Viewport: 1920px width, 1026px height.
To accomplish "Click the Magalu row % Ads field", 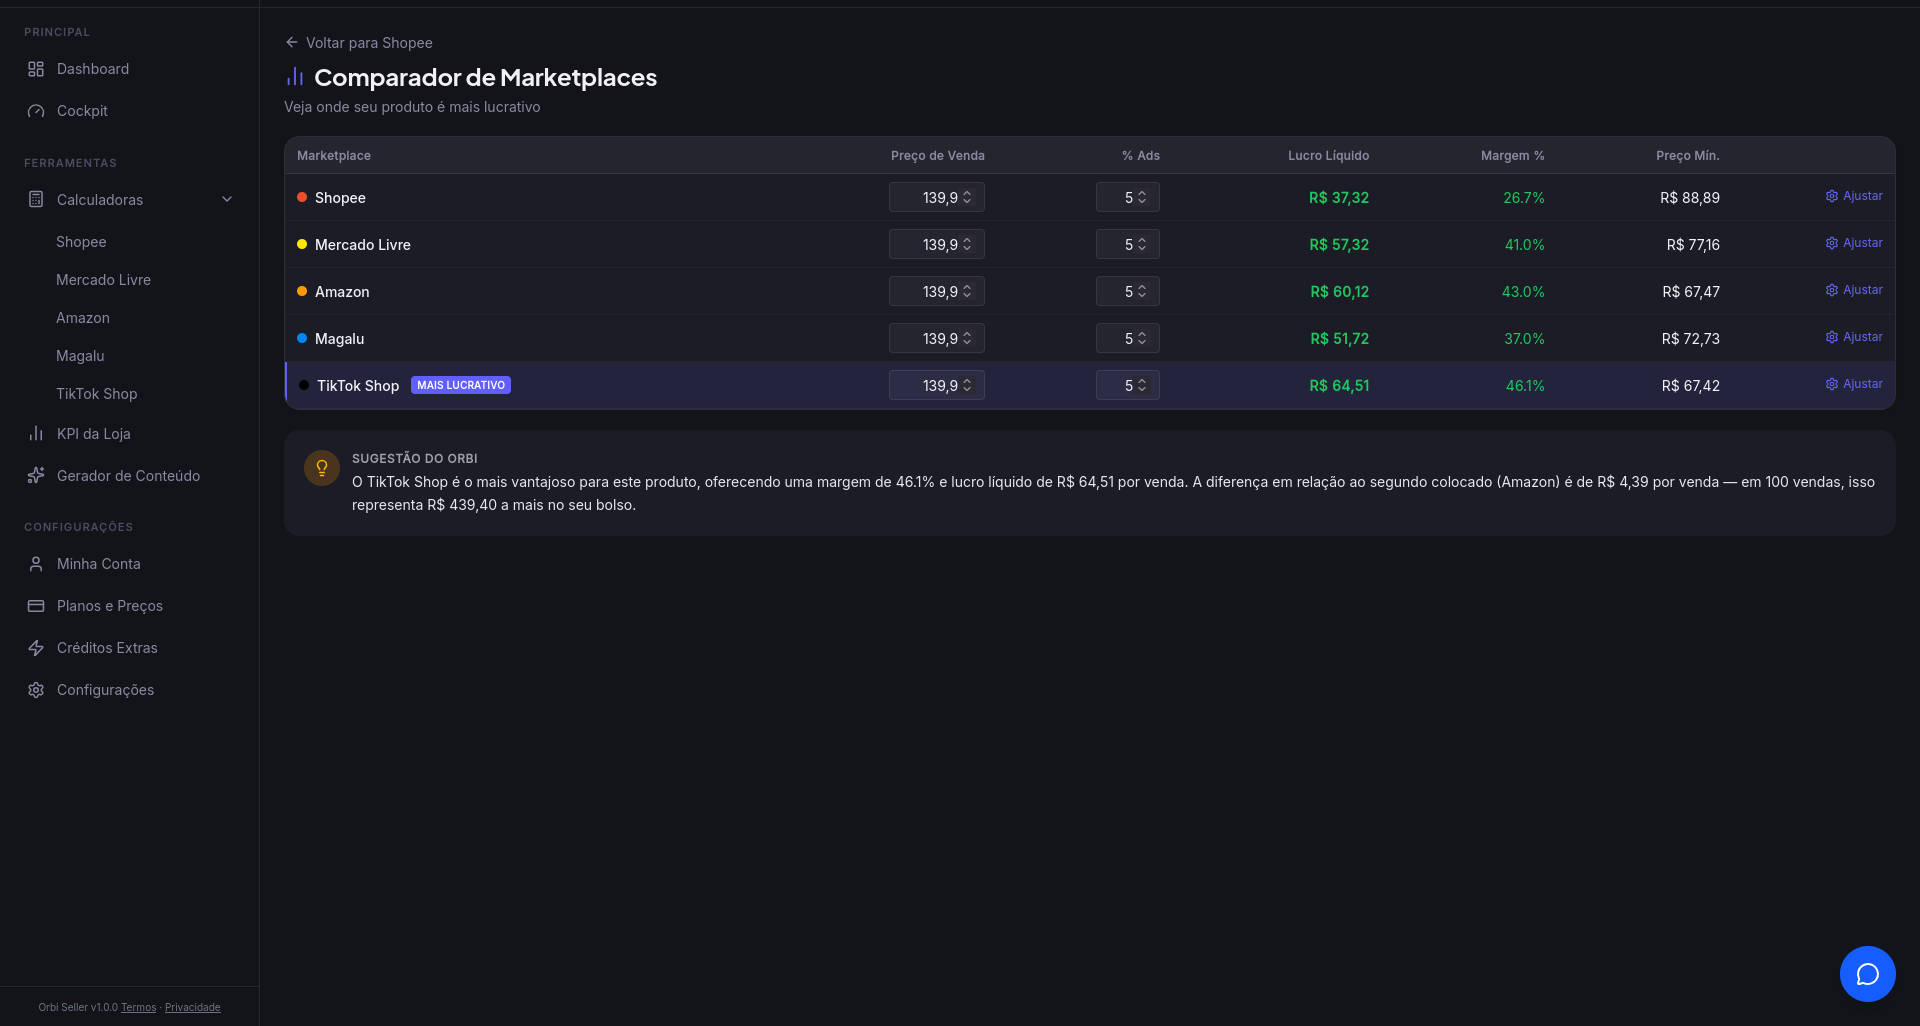I will (x=1128, y=338).
